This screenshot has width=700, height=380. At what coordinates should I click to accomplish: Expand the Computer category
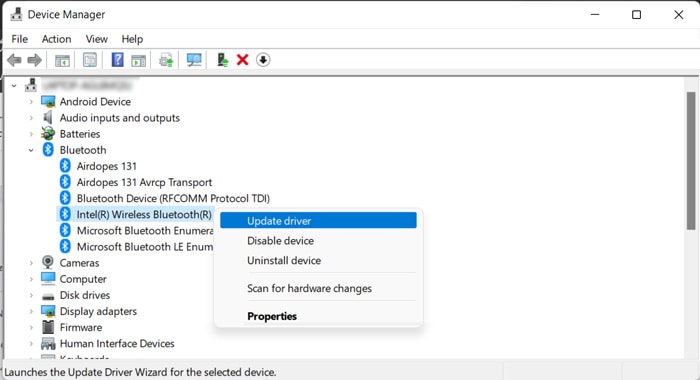tap(31, 279)
